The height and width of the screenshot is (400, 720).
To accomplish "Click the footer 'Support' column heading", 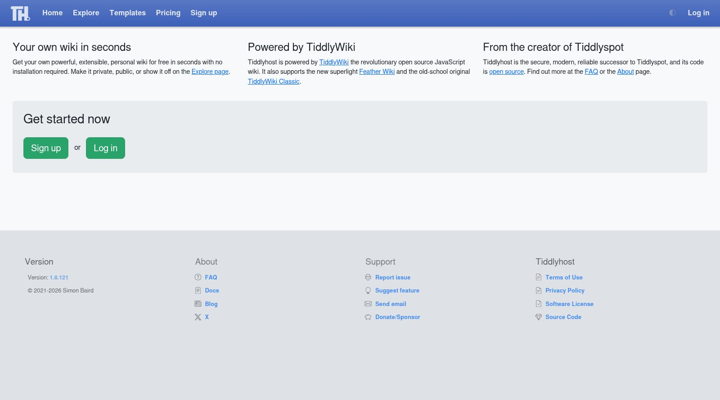I will (380, 262).
